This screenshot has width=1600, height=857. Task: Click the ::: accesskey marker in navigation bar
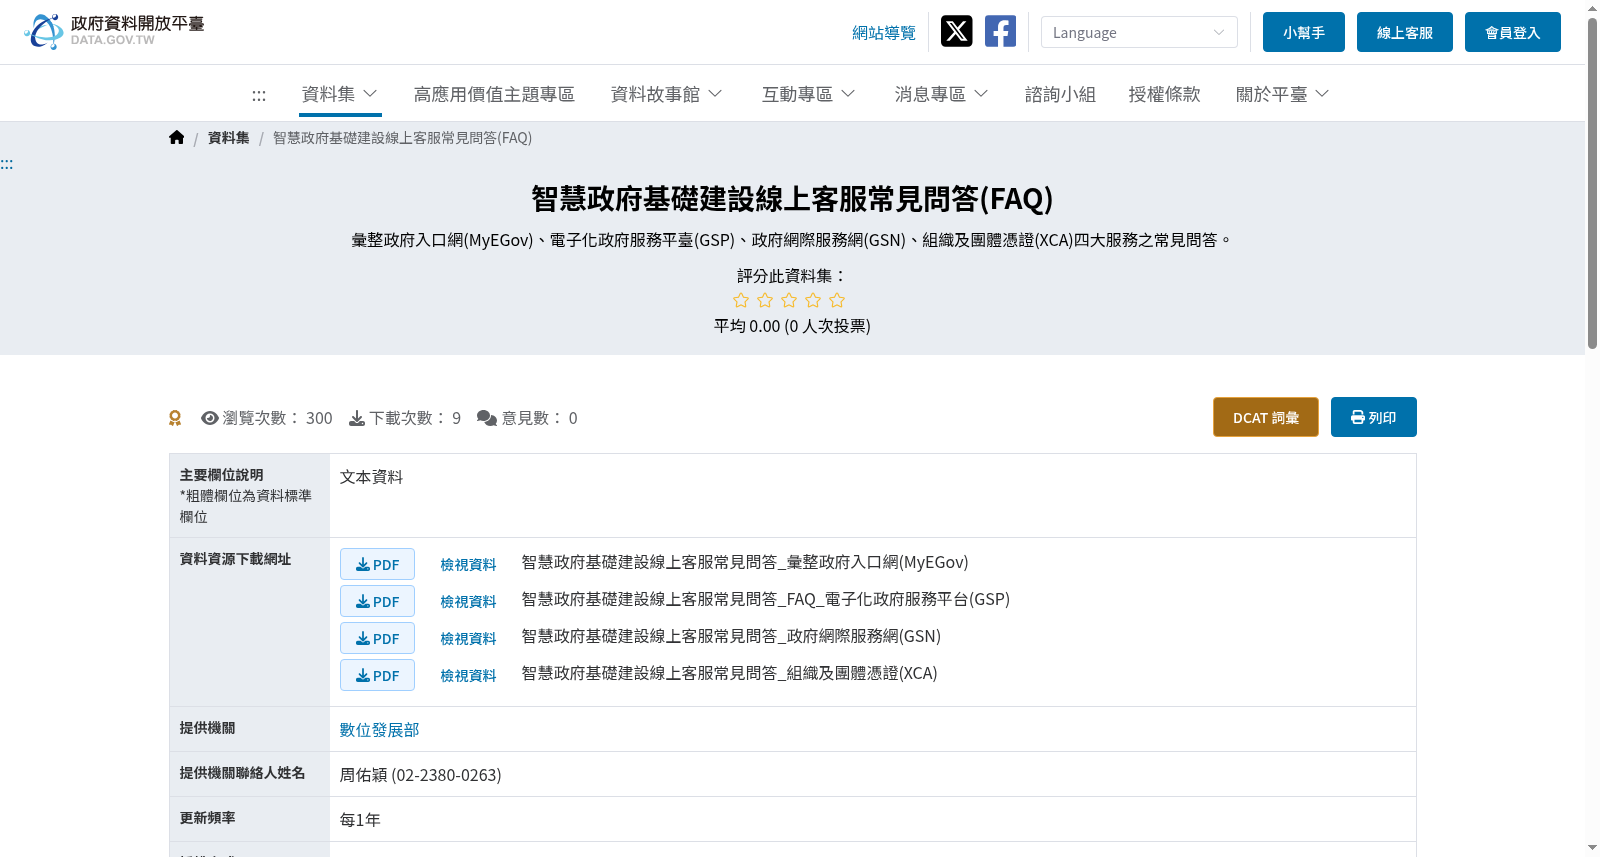click(259, 95)
